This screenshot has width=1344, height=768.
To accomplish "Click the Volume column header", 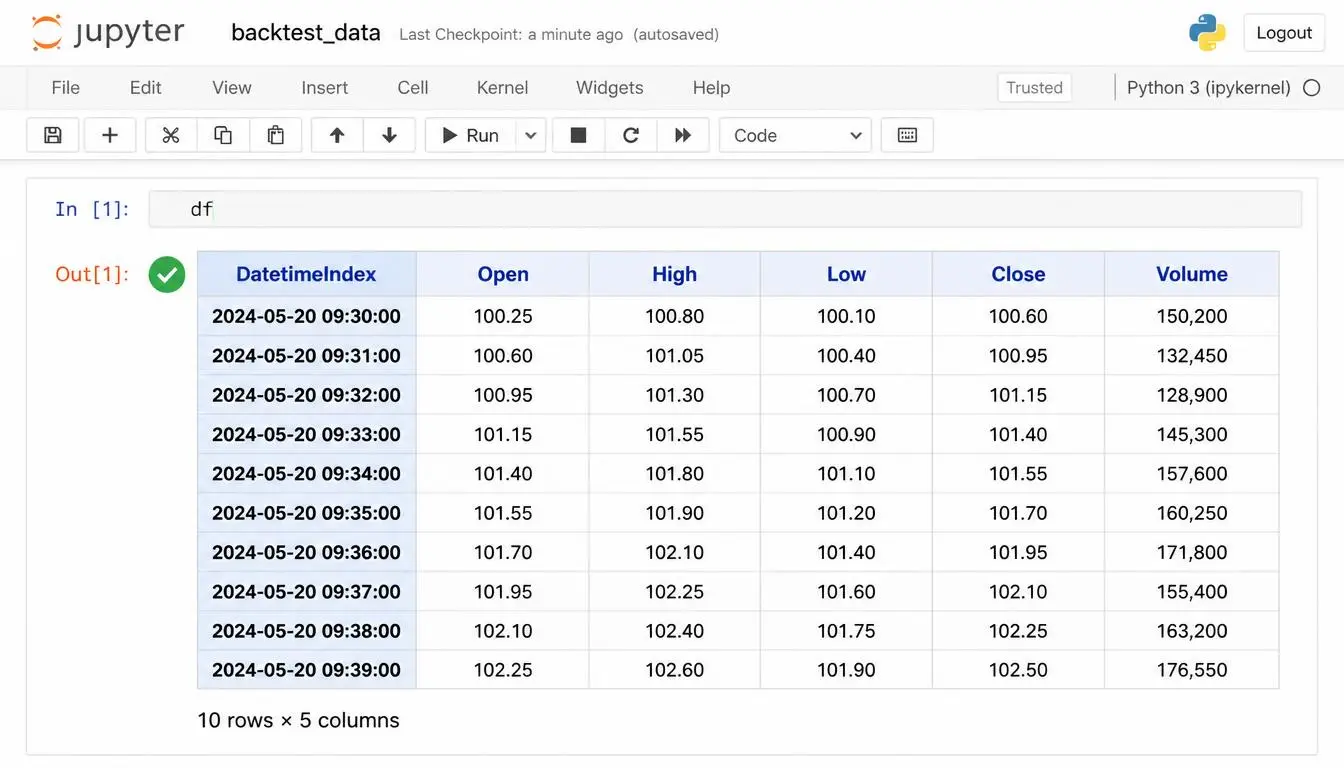I will [1191, 274].
